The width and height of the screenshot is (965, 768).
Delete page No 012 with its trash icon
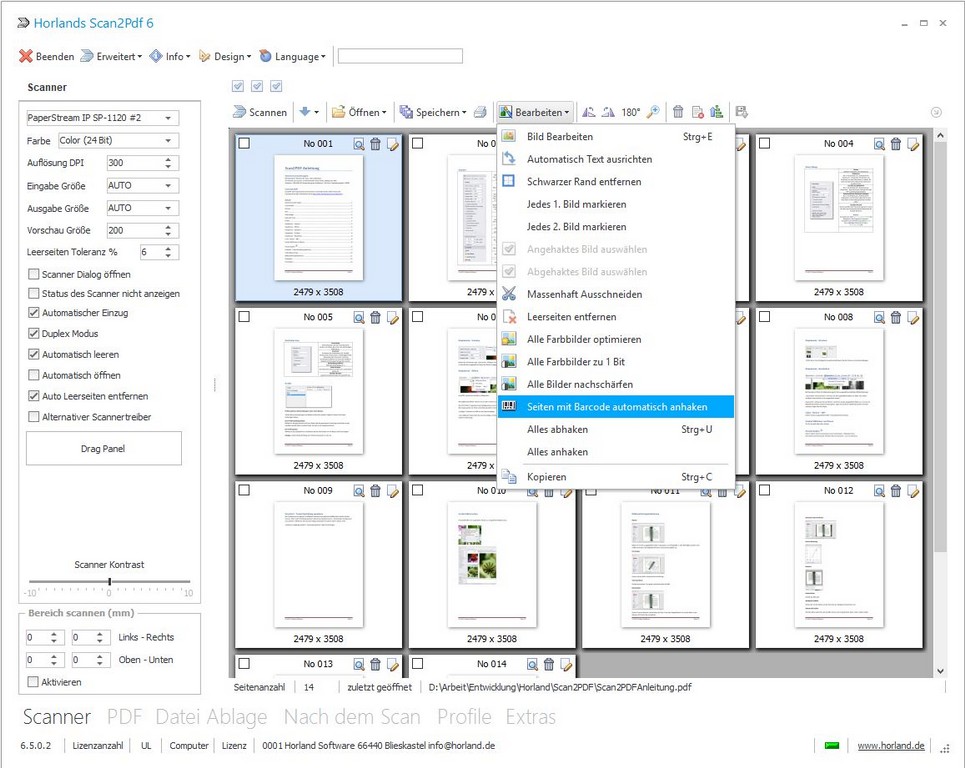(x=896, y=491)
